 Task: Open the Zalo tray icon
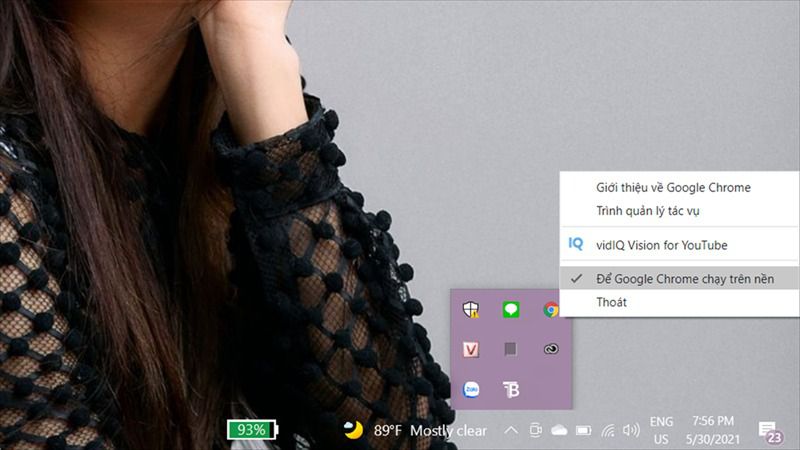pyautogui.click(x=471, y=390)
